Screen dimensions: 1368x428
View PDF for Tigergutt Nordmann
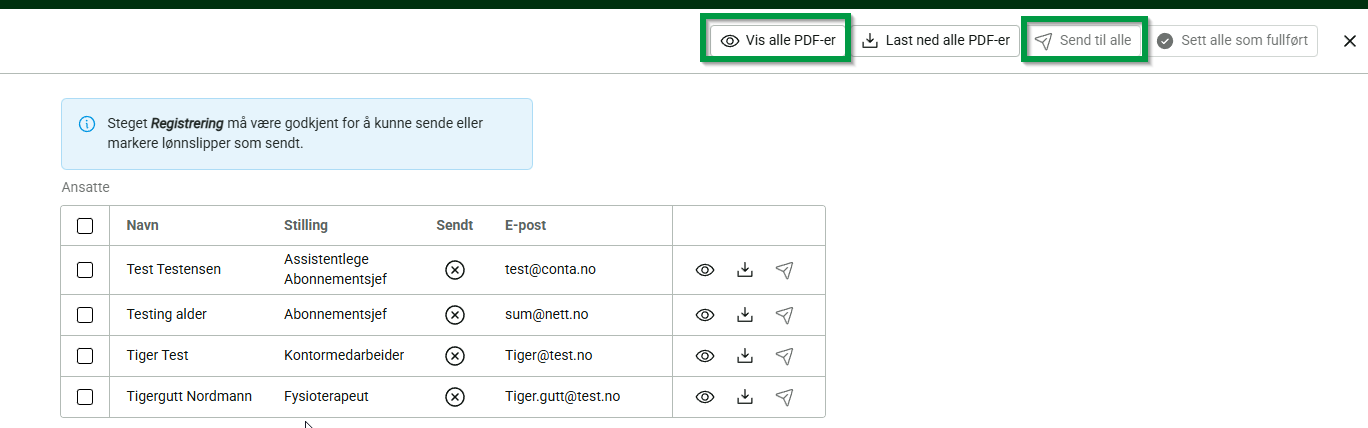tap(705, 397)
